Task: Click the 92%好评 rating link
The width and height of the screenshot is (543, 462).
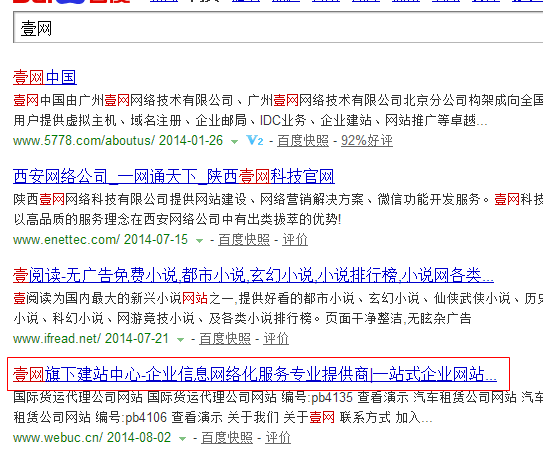Action: [367, 141]
